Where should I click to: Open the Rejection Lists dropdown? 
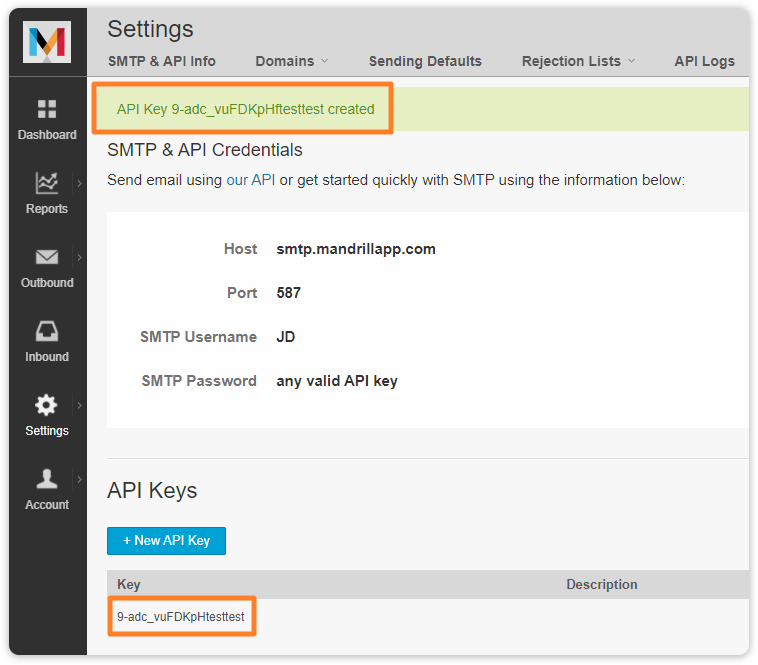[578, 61]
